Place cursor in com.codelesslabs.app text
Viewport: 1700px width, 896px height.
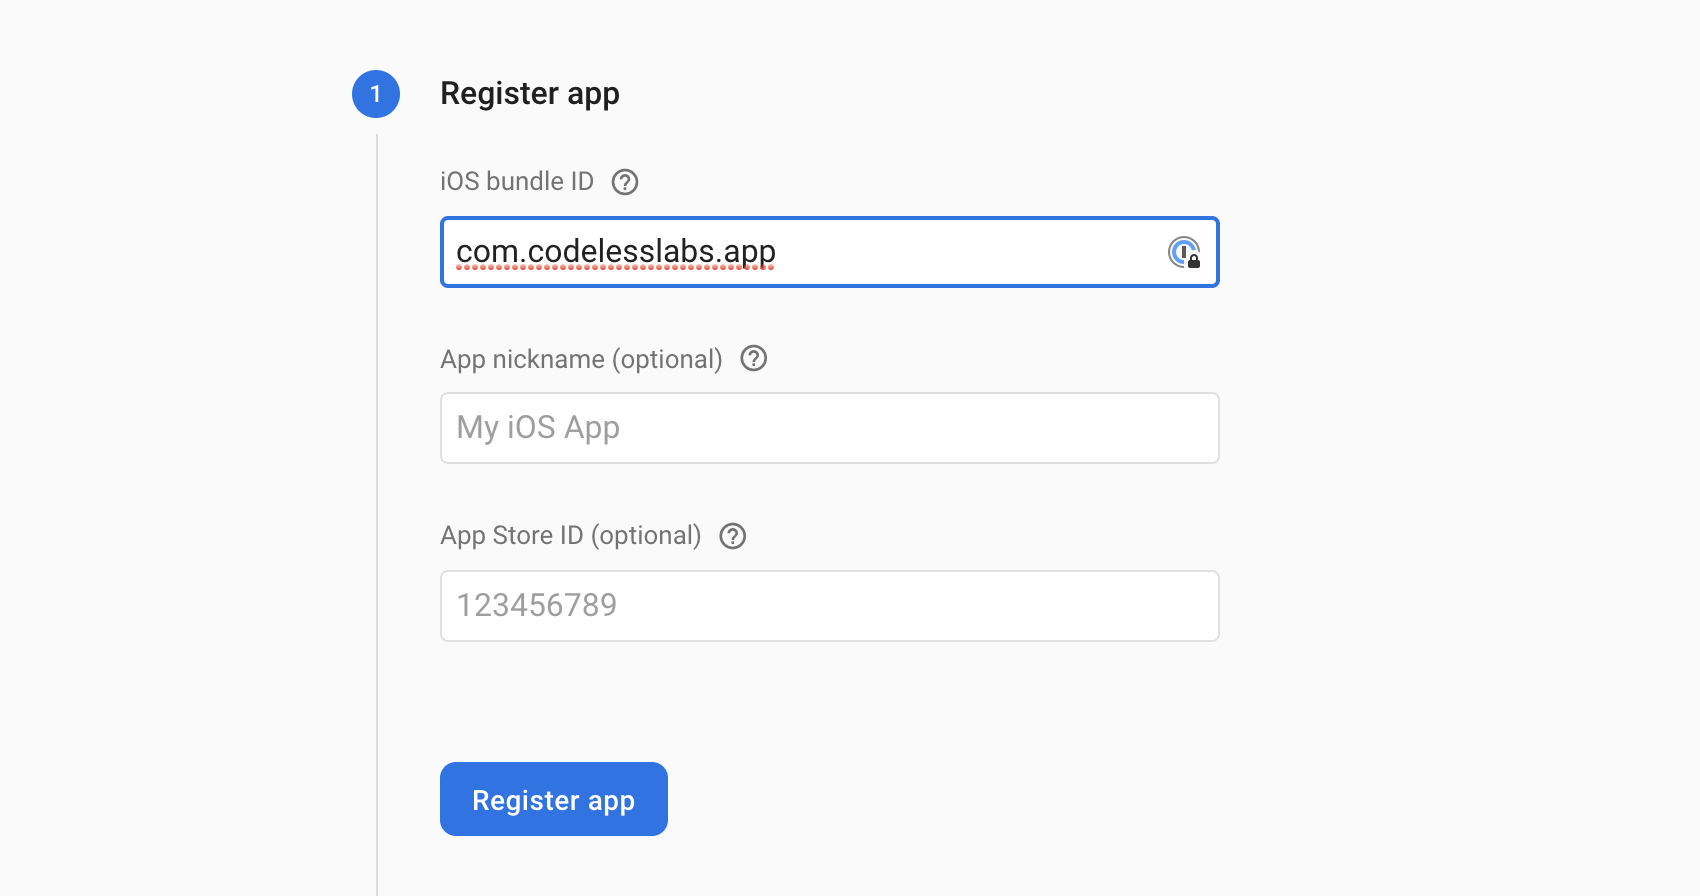point(616,252)
